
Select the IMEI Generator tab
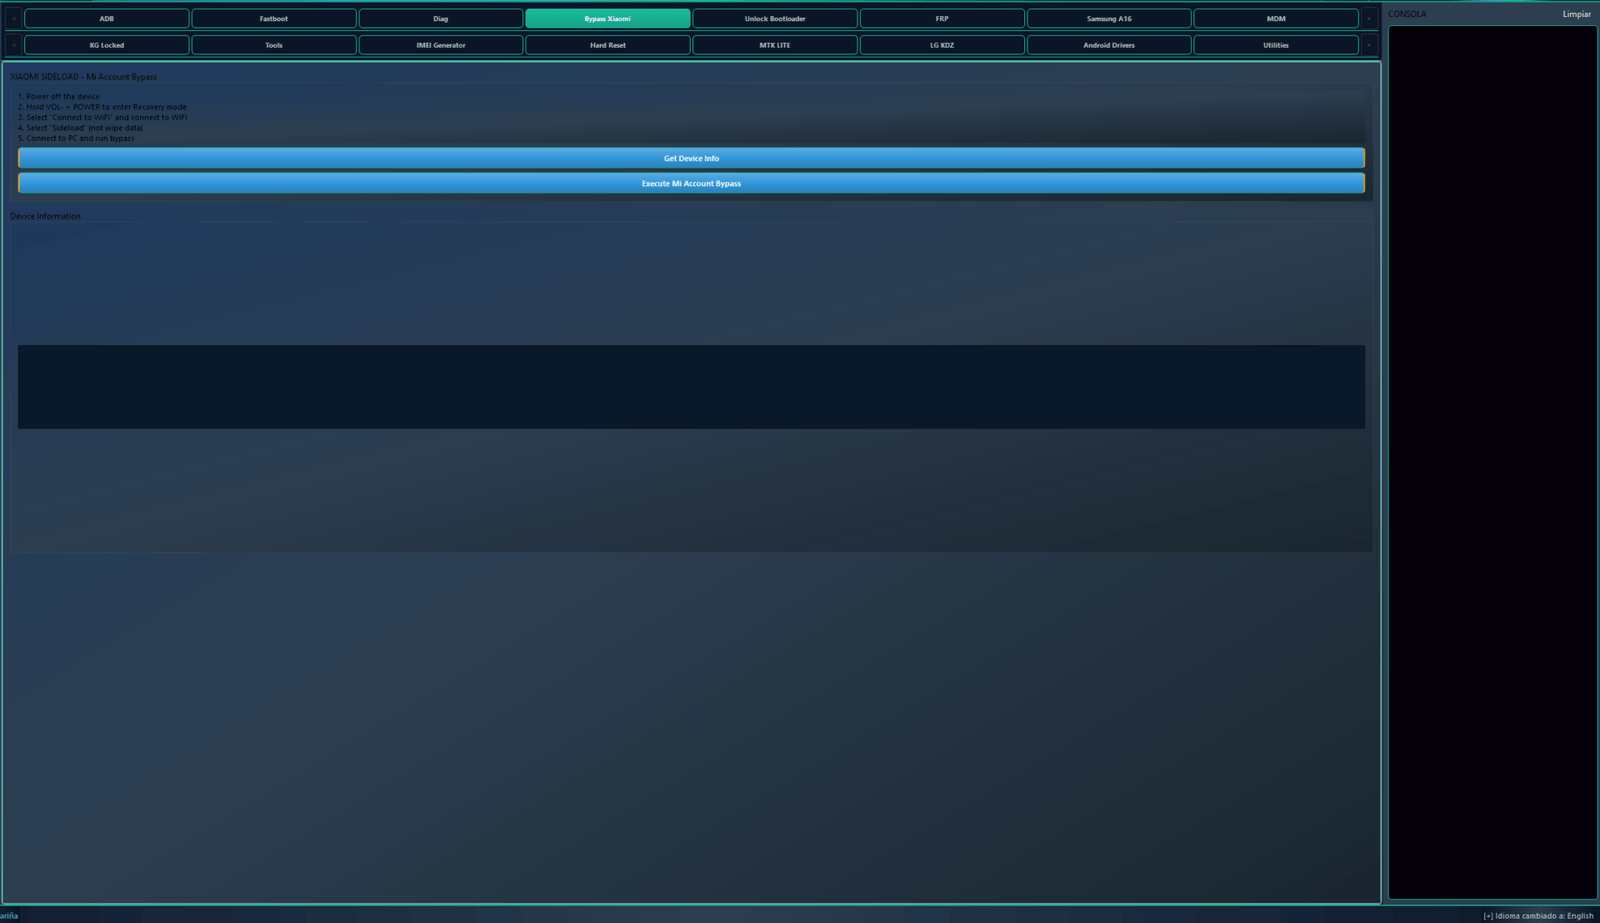[x=440, y=45]
